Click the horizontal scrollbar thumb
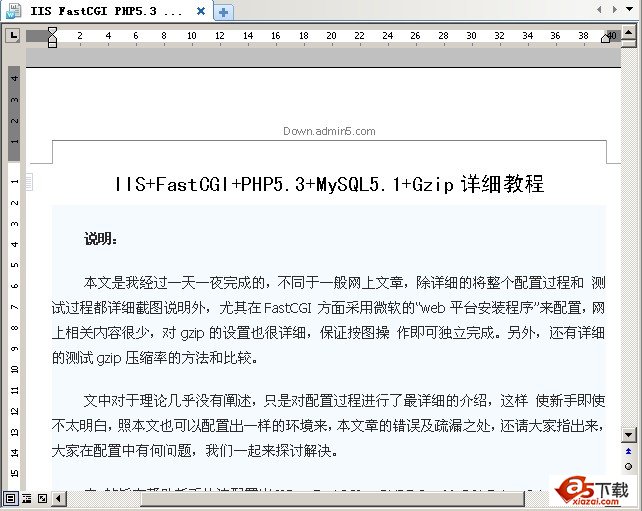This screenshot has width=642, height=511. click(x=332, y=499)
